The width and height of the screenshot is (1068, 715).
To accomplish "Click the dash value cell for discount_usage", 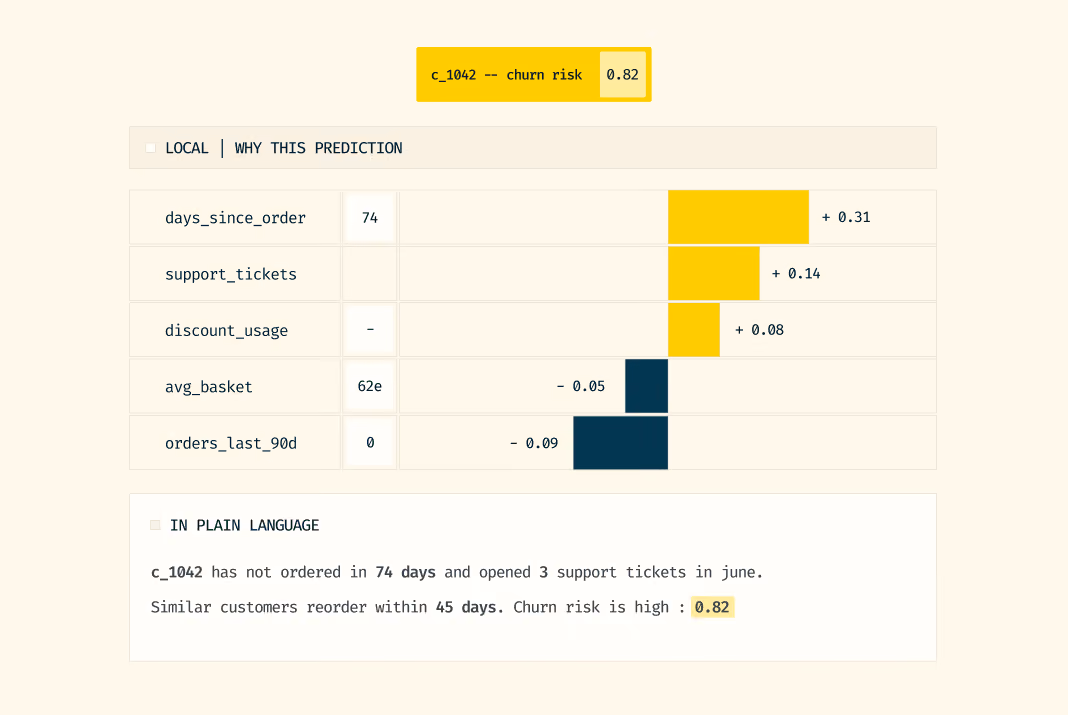I will click(370, 330).
